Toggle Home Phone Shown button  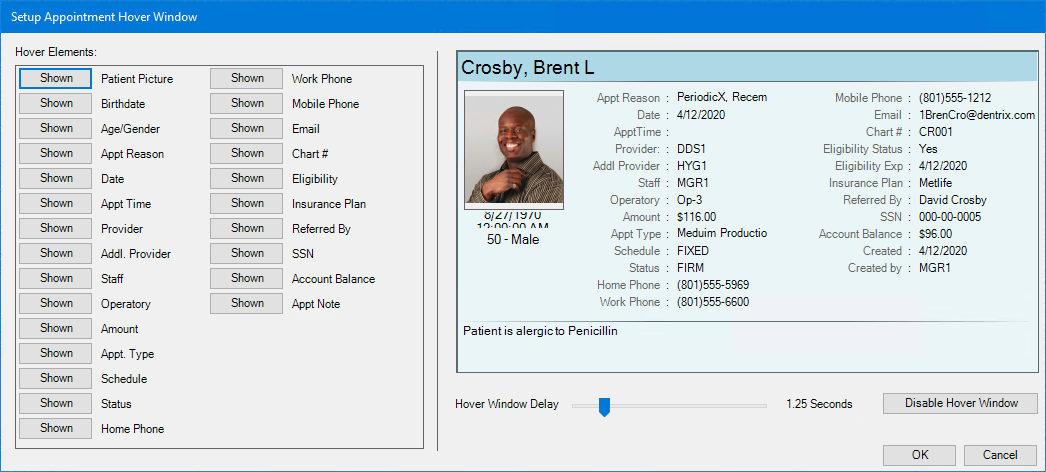[x=56, y=428]
